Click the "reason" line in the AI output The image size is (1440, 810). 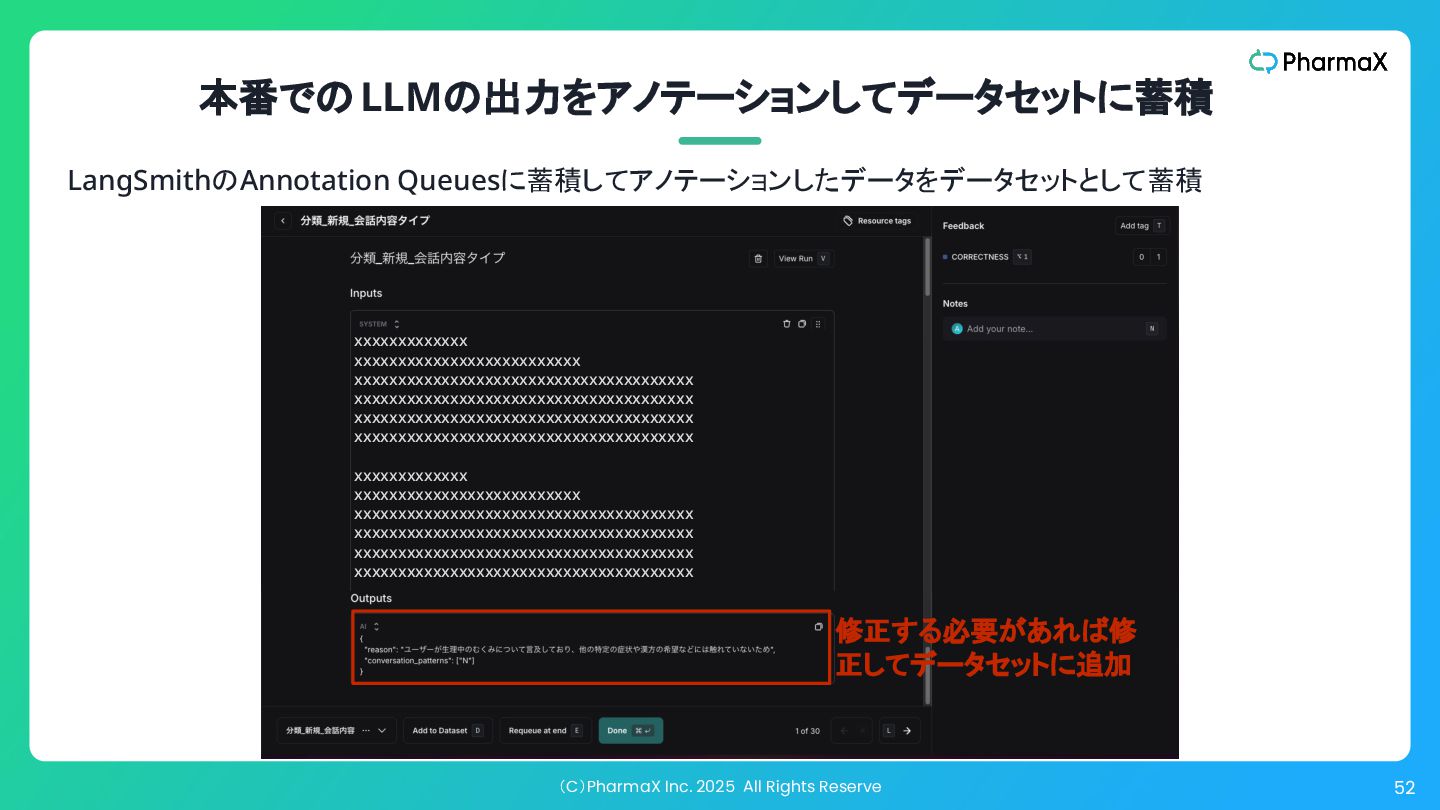pos(570,650)
